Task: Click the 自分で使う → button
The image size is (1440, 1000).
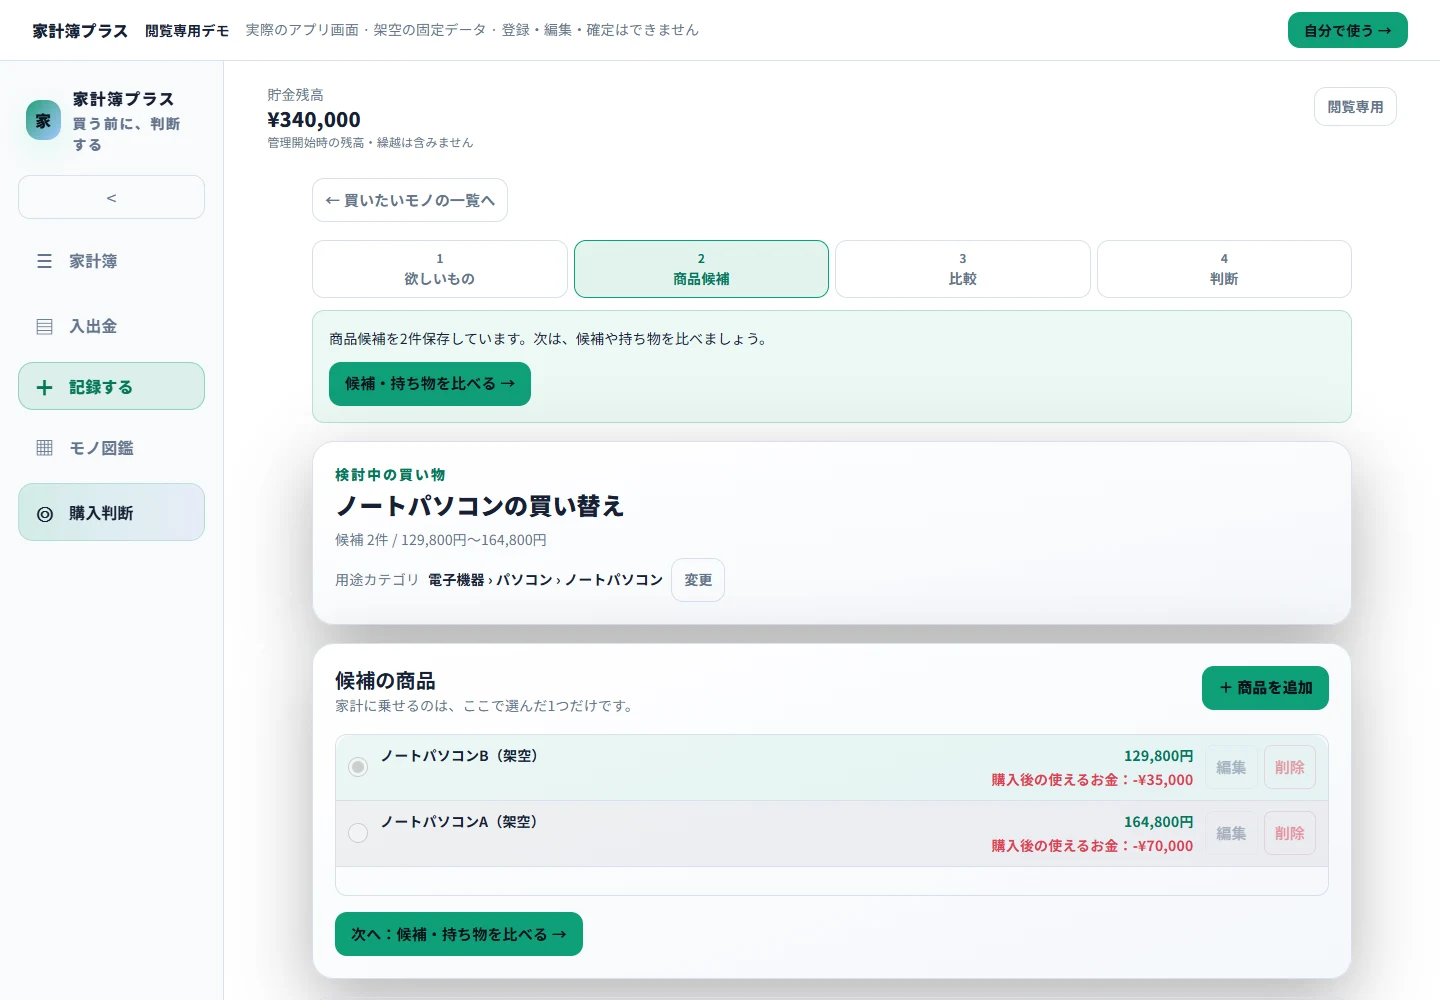Action: (x=1347, y=30)
